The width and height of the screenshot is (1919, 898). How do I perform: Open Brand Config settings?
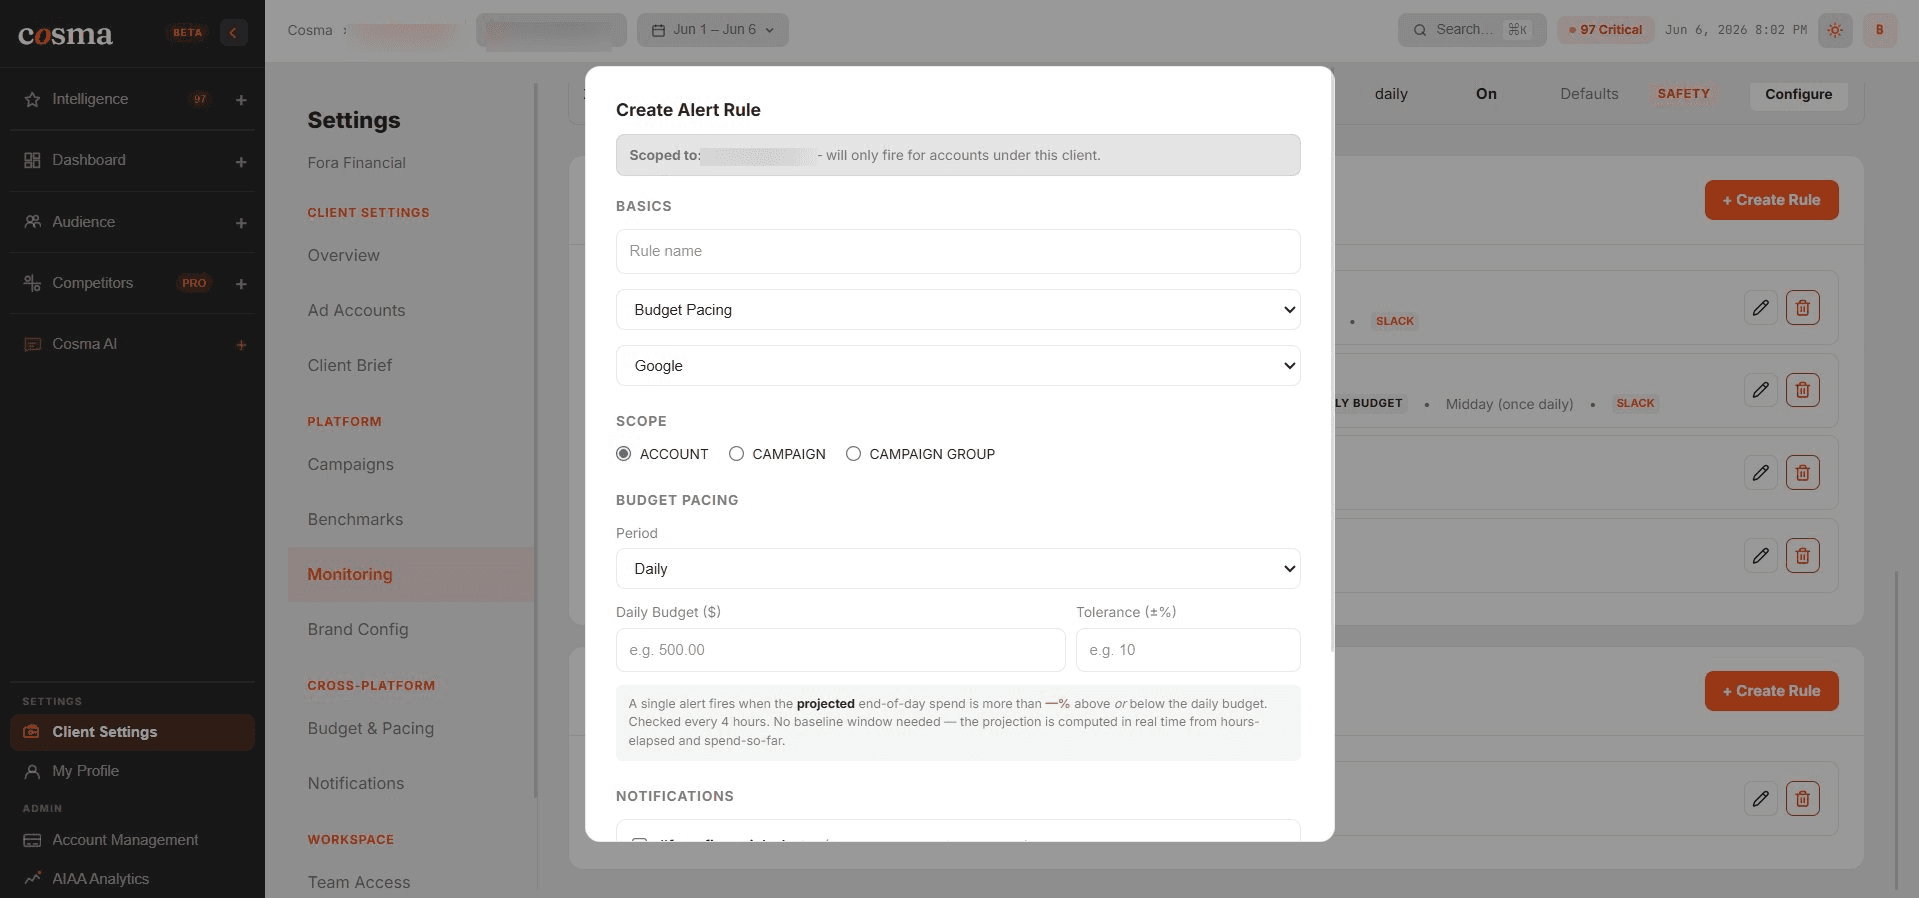click(x=358, y=629)
